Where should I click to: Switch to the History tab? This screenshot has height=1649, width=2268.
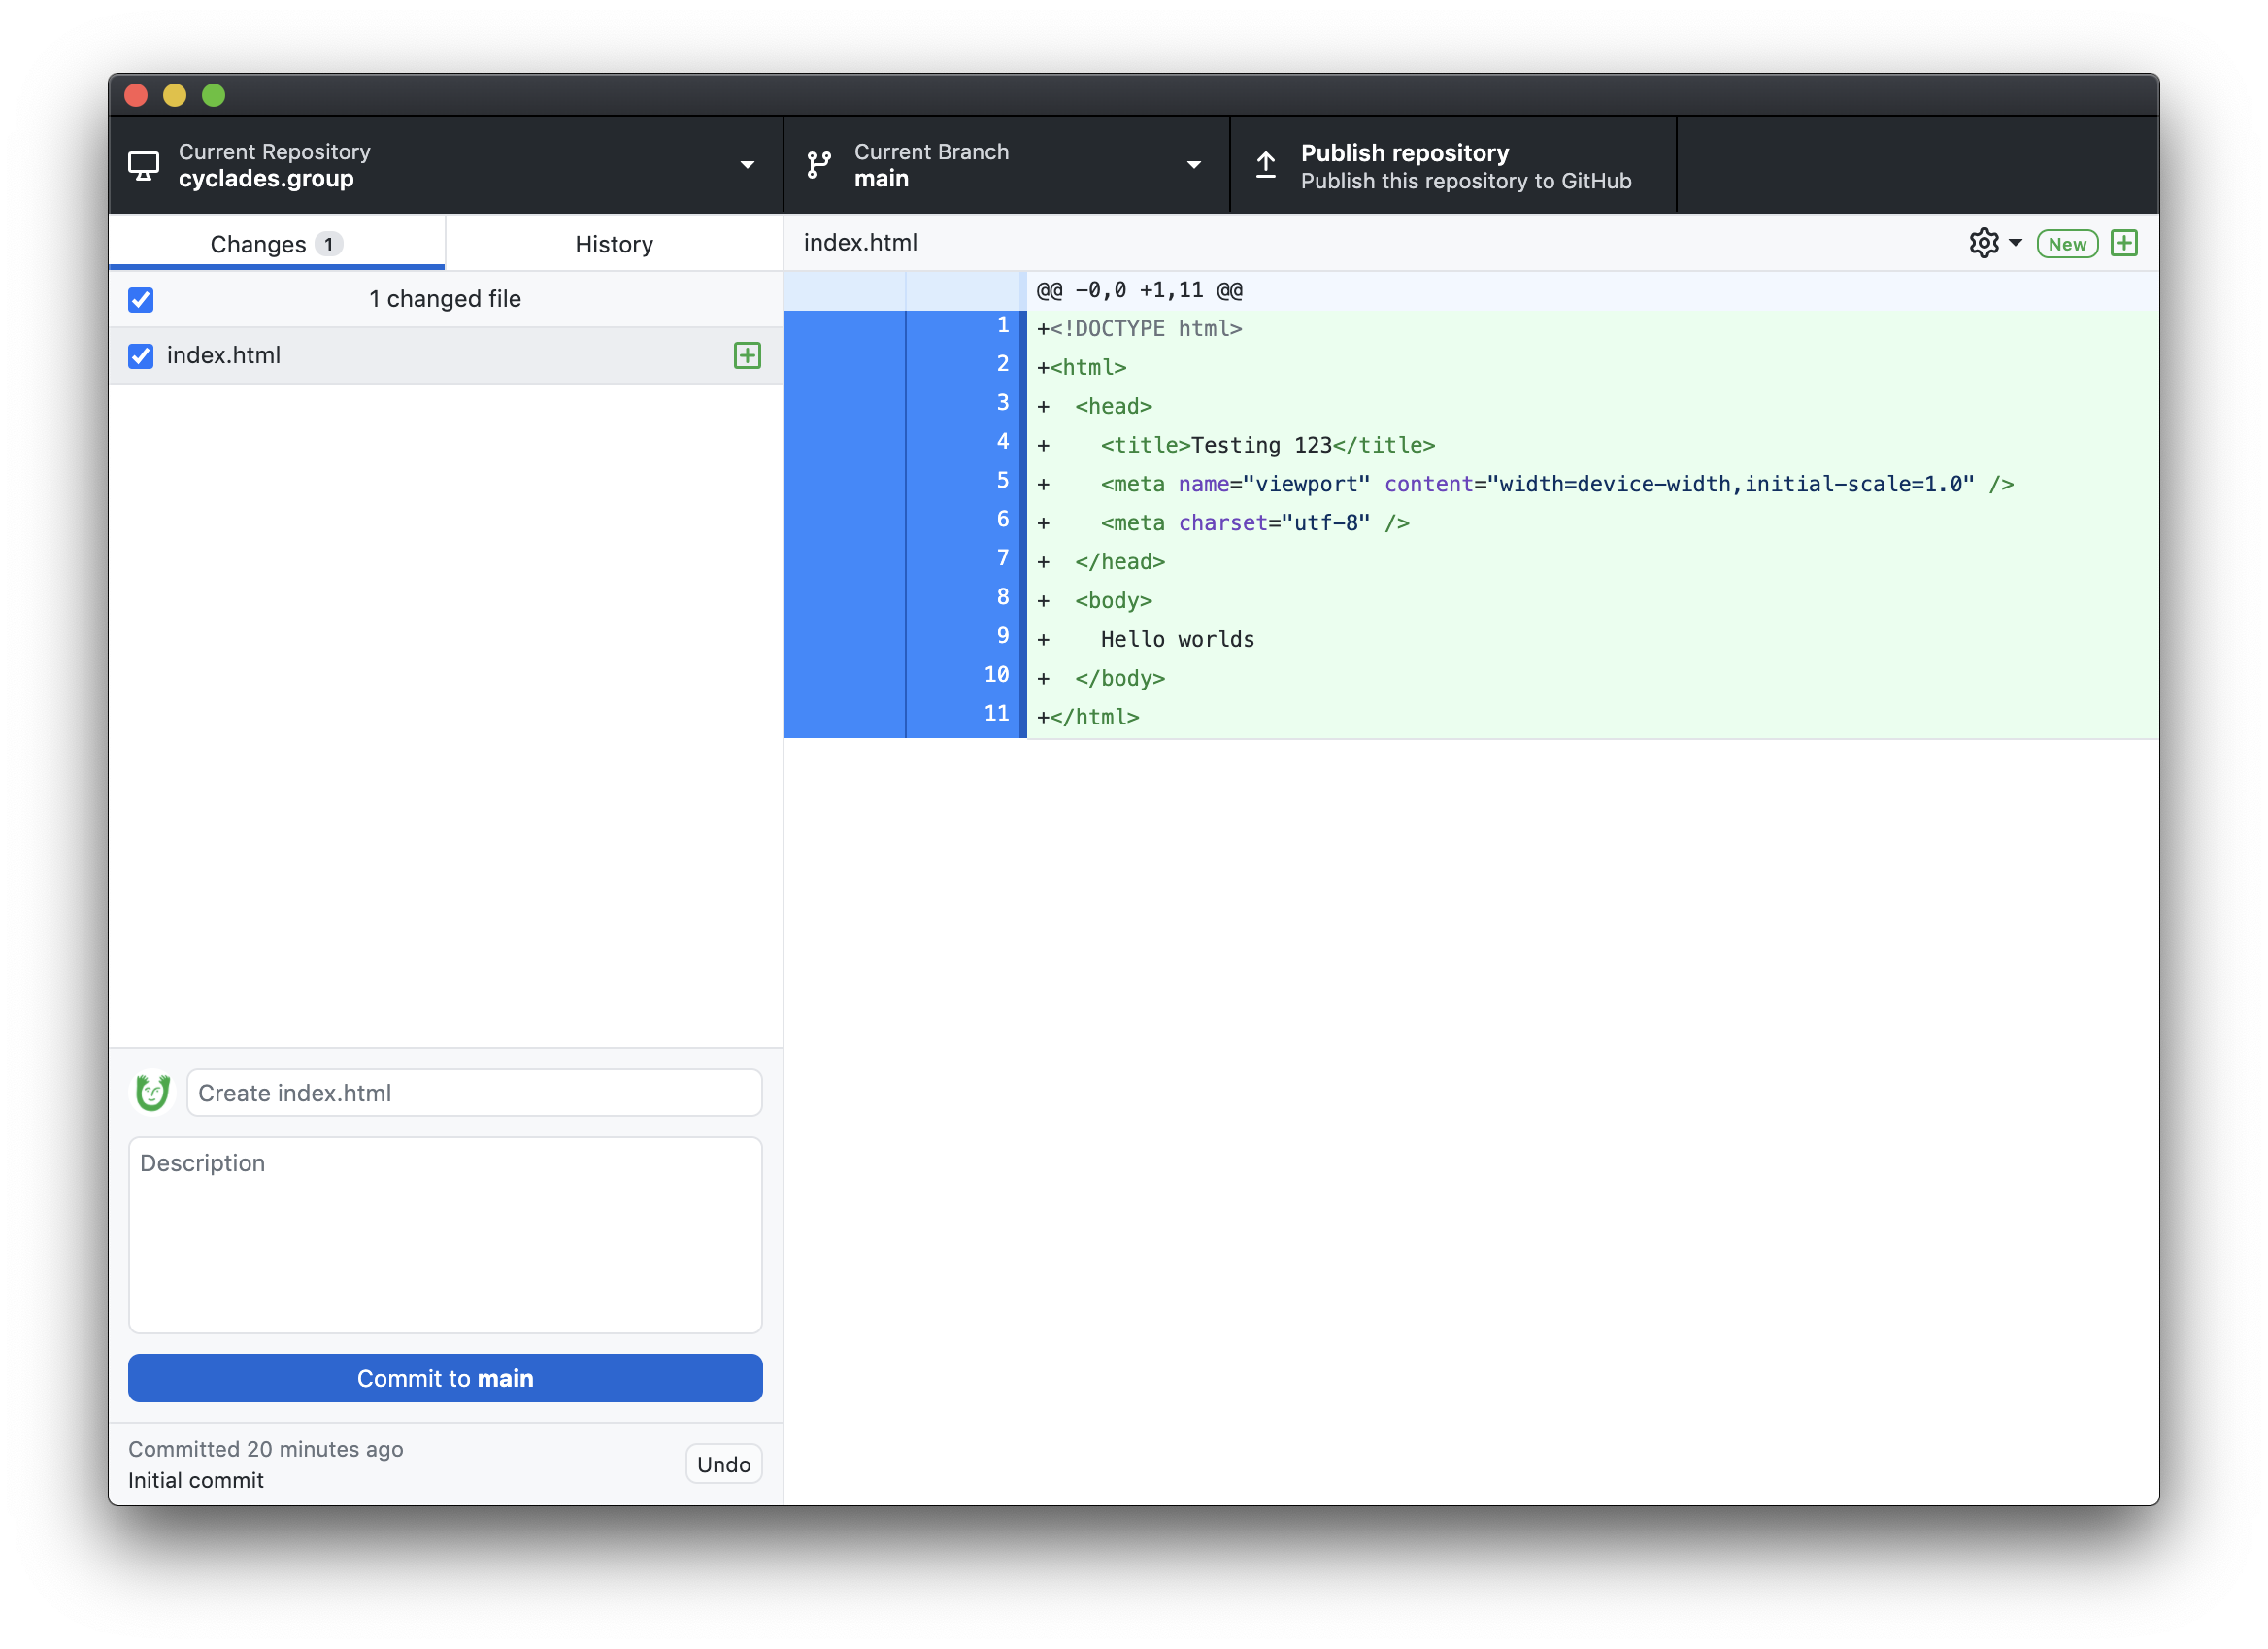coord(613,244)
